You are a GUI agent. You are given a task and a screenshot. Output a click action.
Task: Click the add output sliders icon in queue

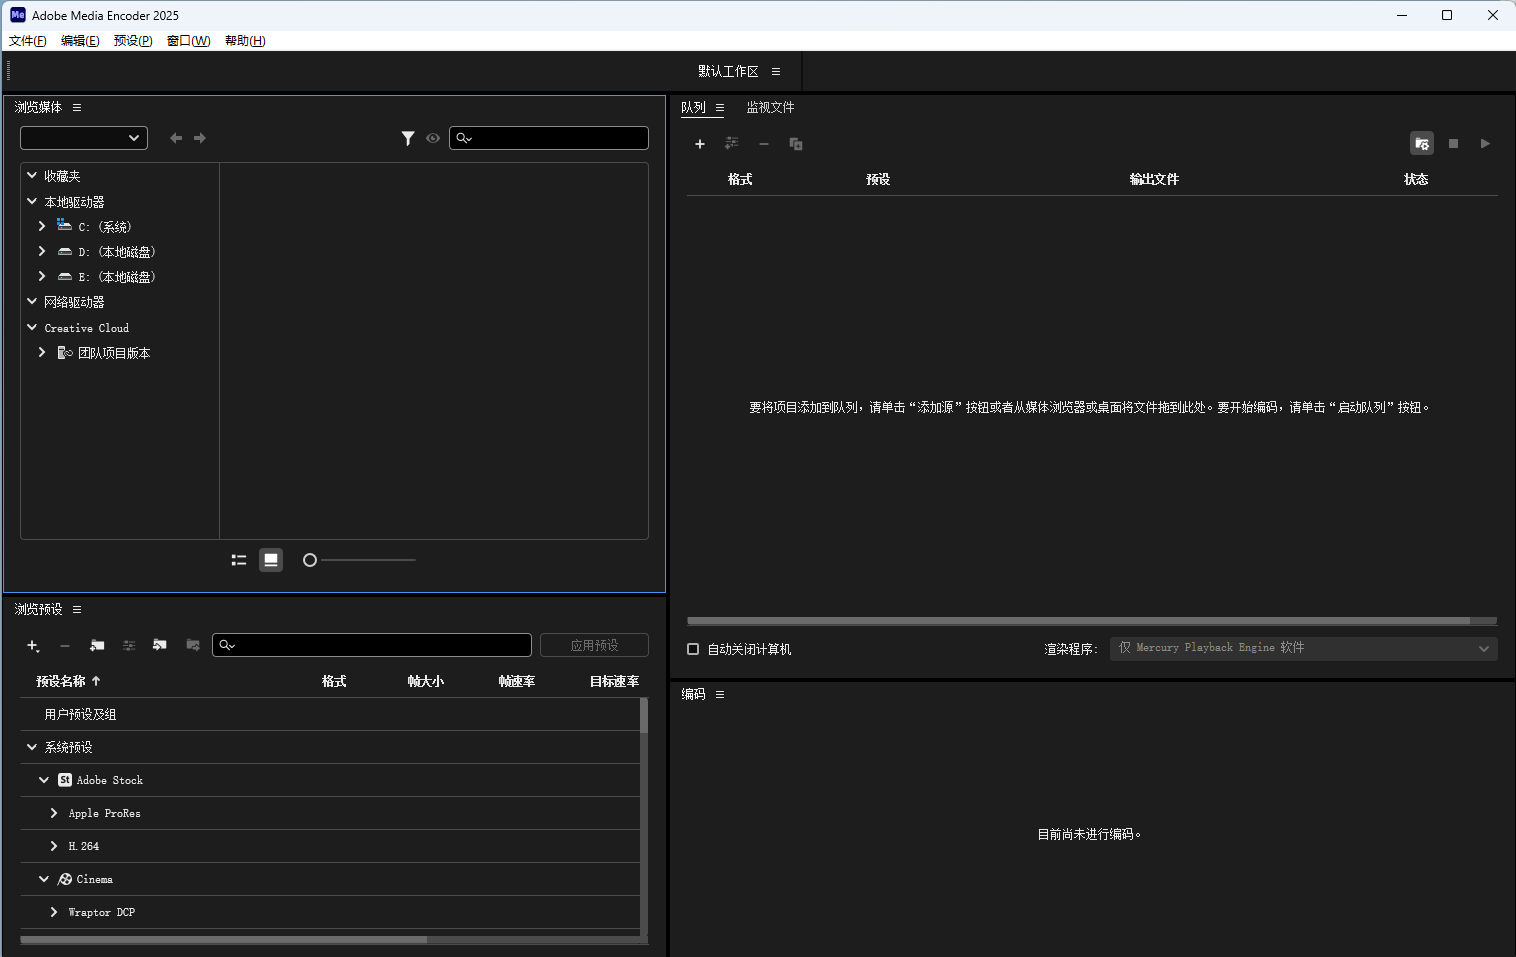732,144
